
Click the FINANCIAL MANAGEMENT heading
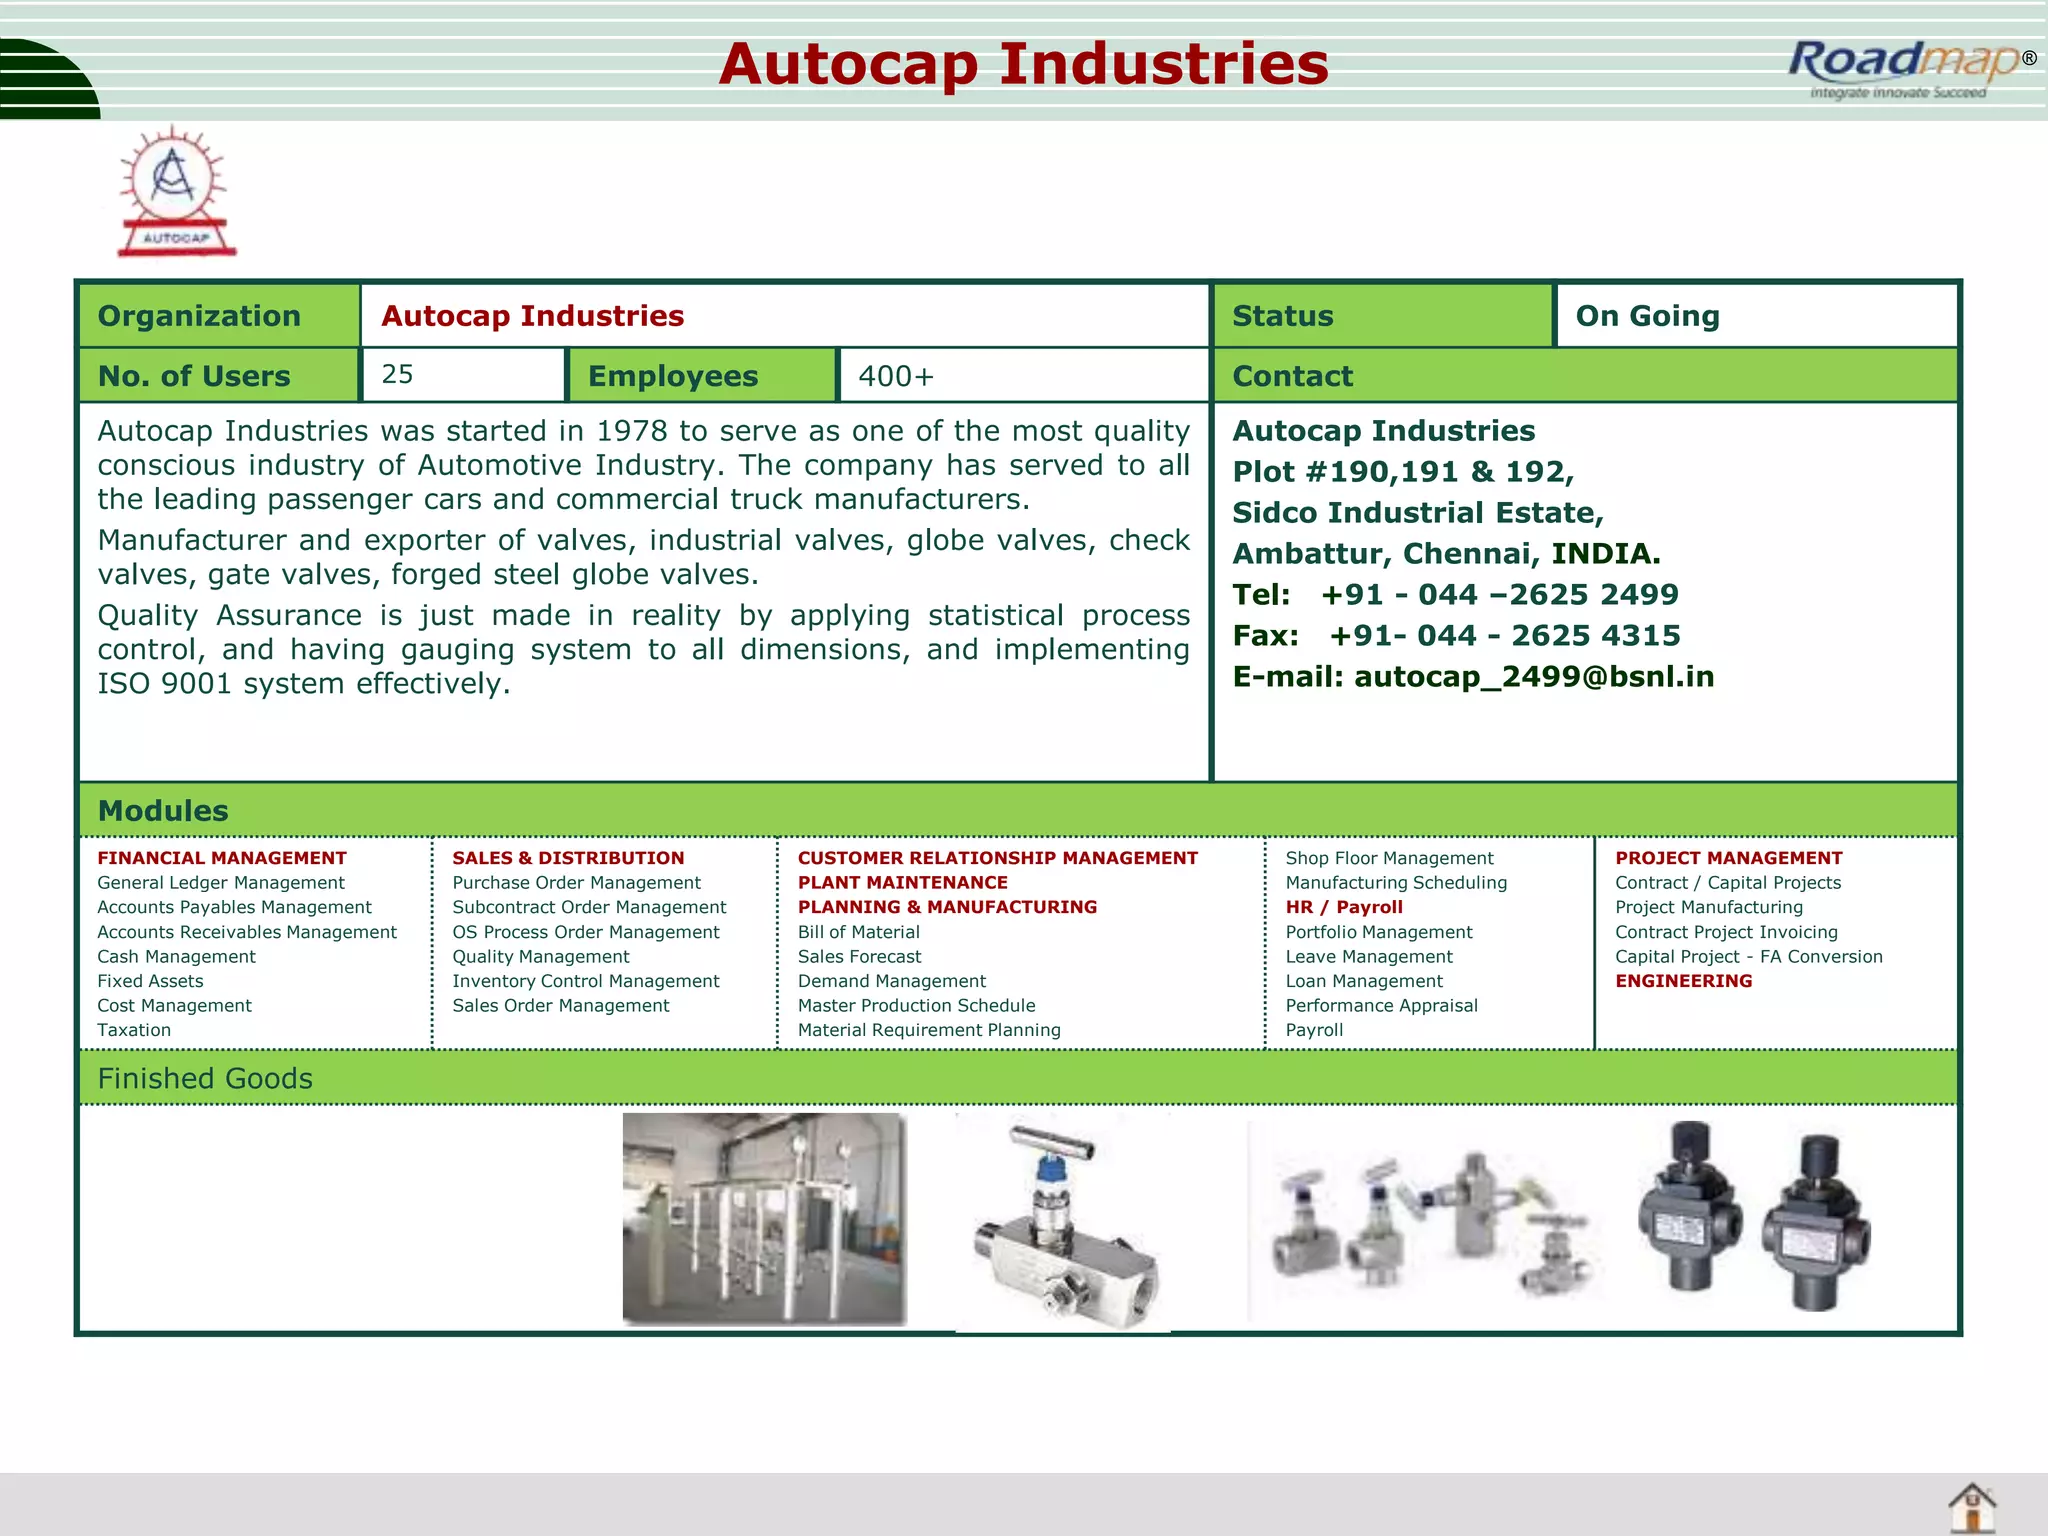pyautogui.click(x=222, y=858)
